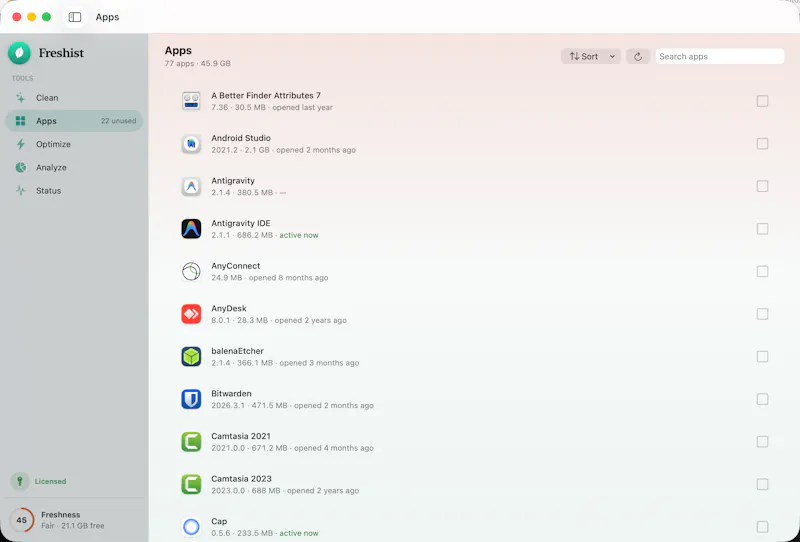
Task: Open the Sort options dropdown arrow
Action: click(612, 57)
